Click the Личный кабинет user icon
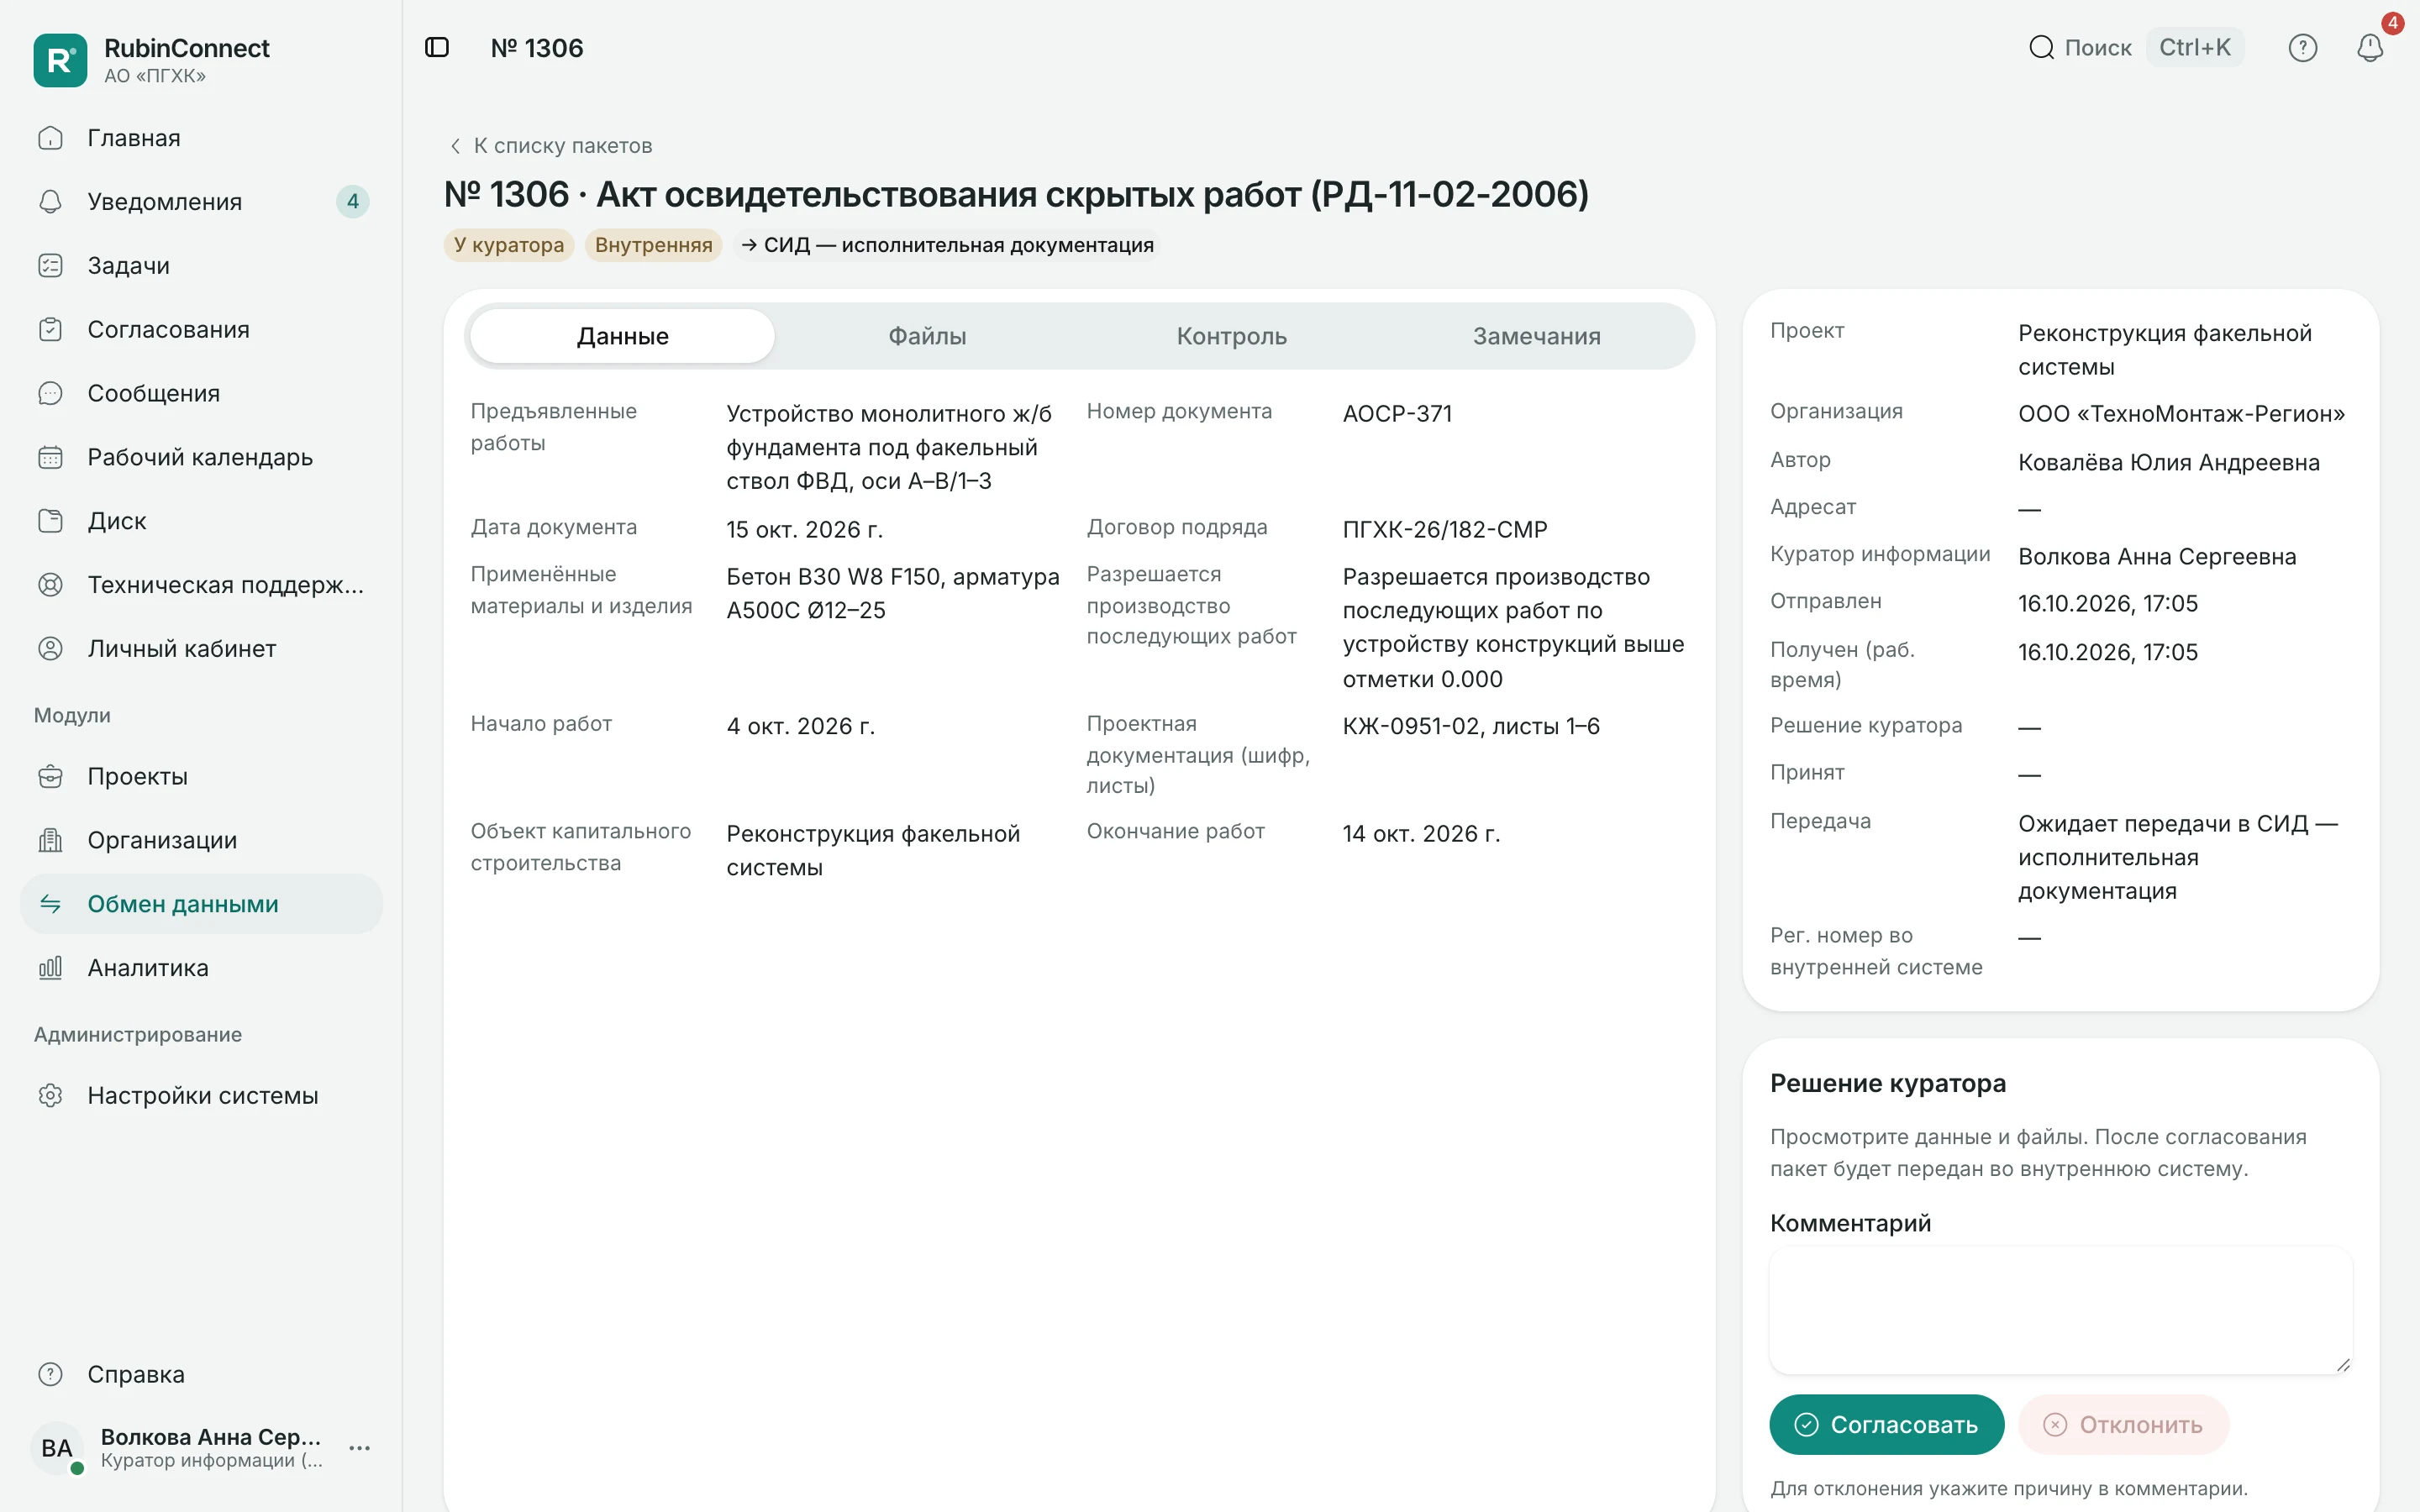Viewport: 2420px width, 1512px height. (50, 648)
